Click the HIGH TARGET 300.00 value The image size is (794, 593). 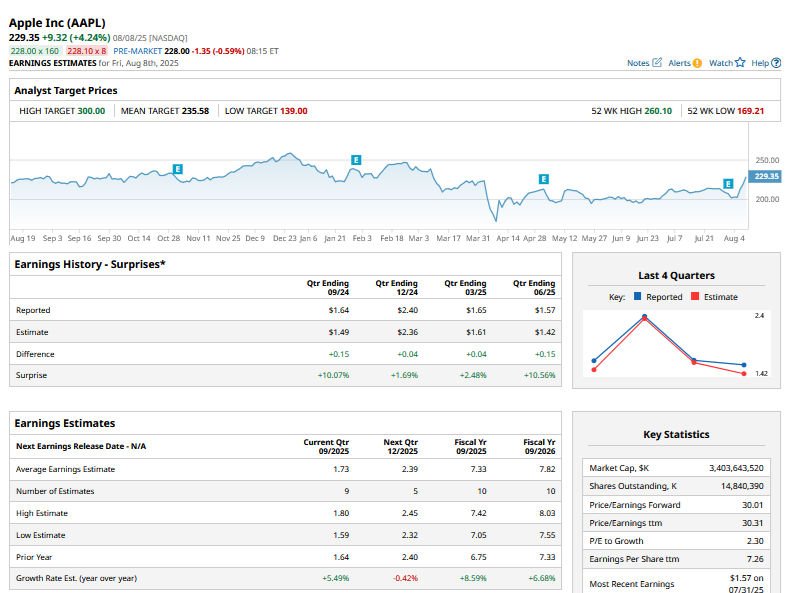[91, 111]
